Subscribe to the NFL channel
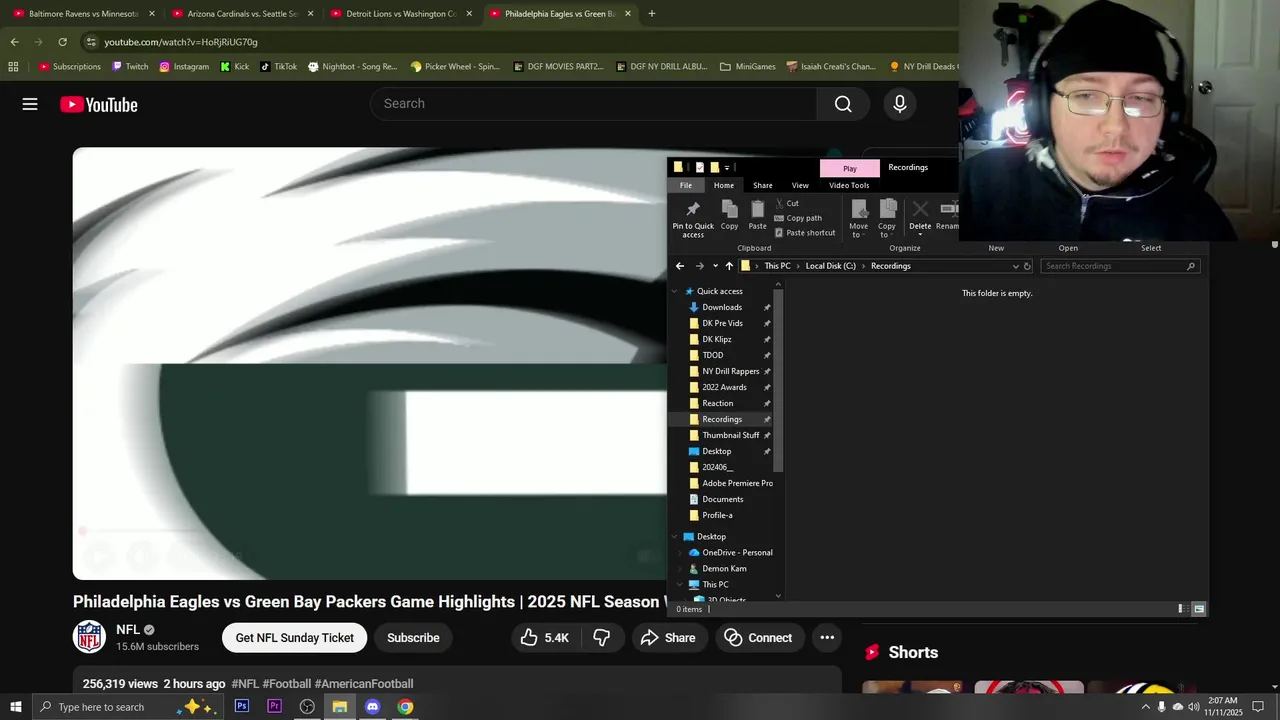This screenshot has height=720, width=1280. coord(413,637)
